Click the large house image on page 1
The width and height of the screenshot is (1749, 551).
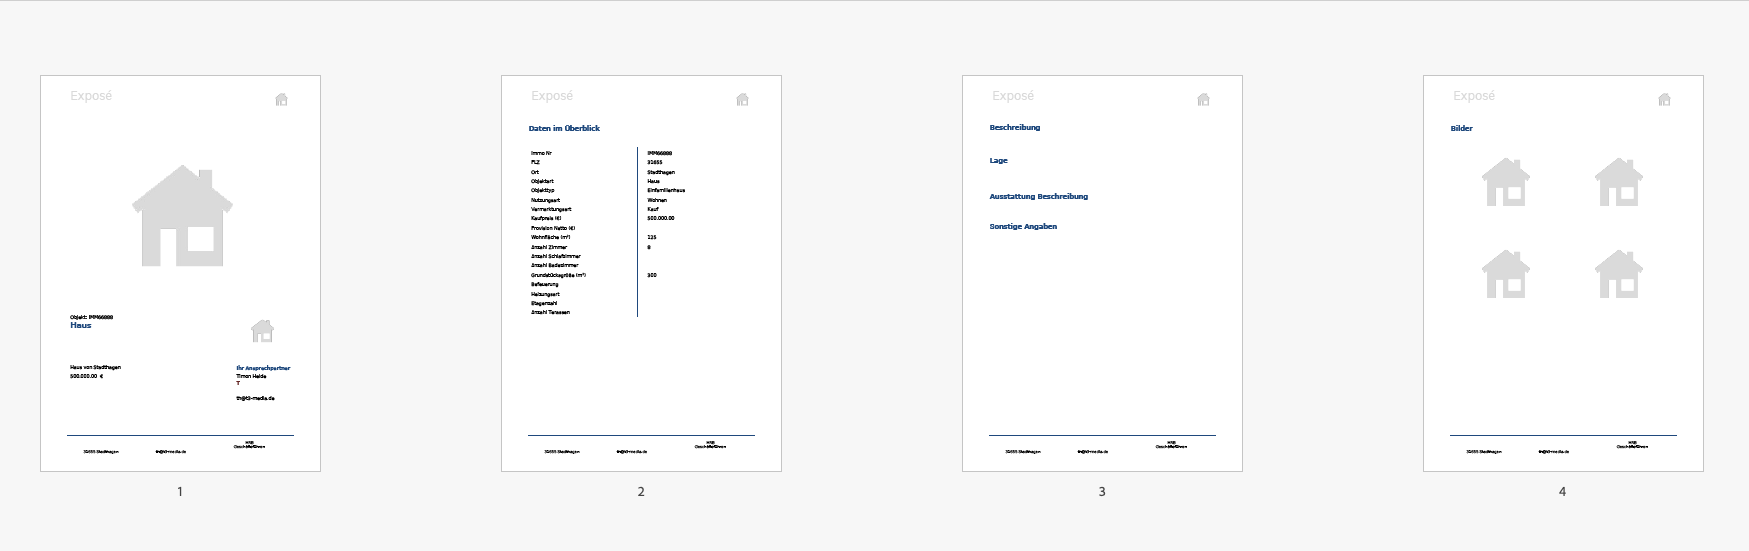pyautogui.click(x=182, y=217)
